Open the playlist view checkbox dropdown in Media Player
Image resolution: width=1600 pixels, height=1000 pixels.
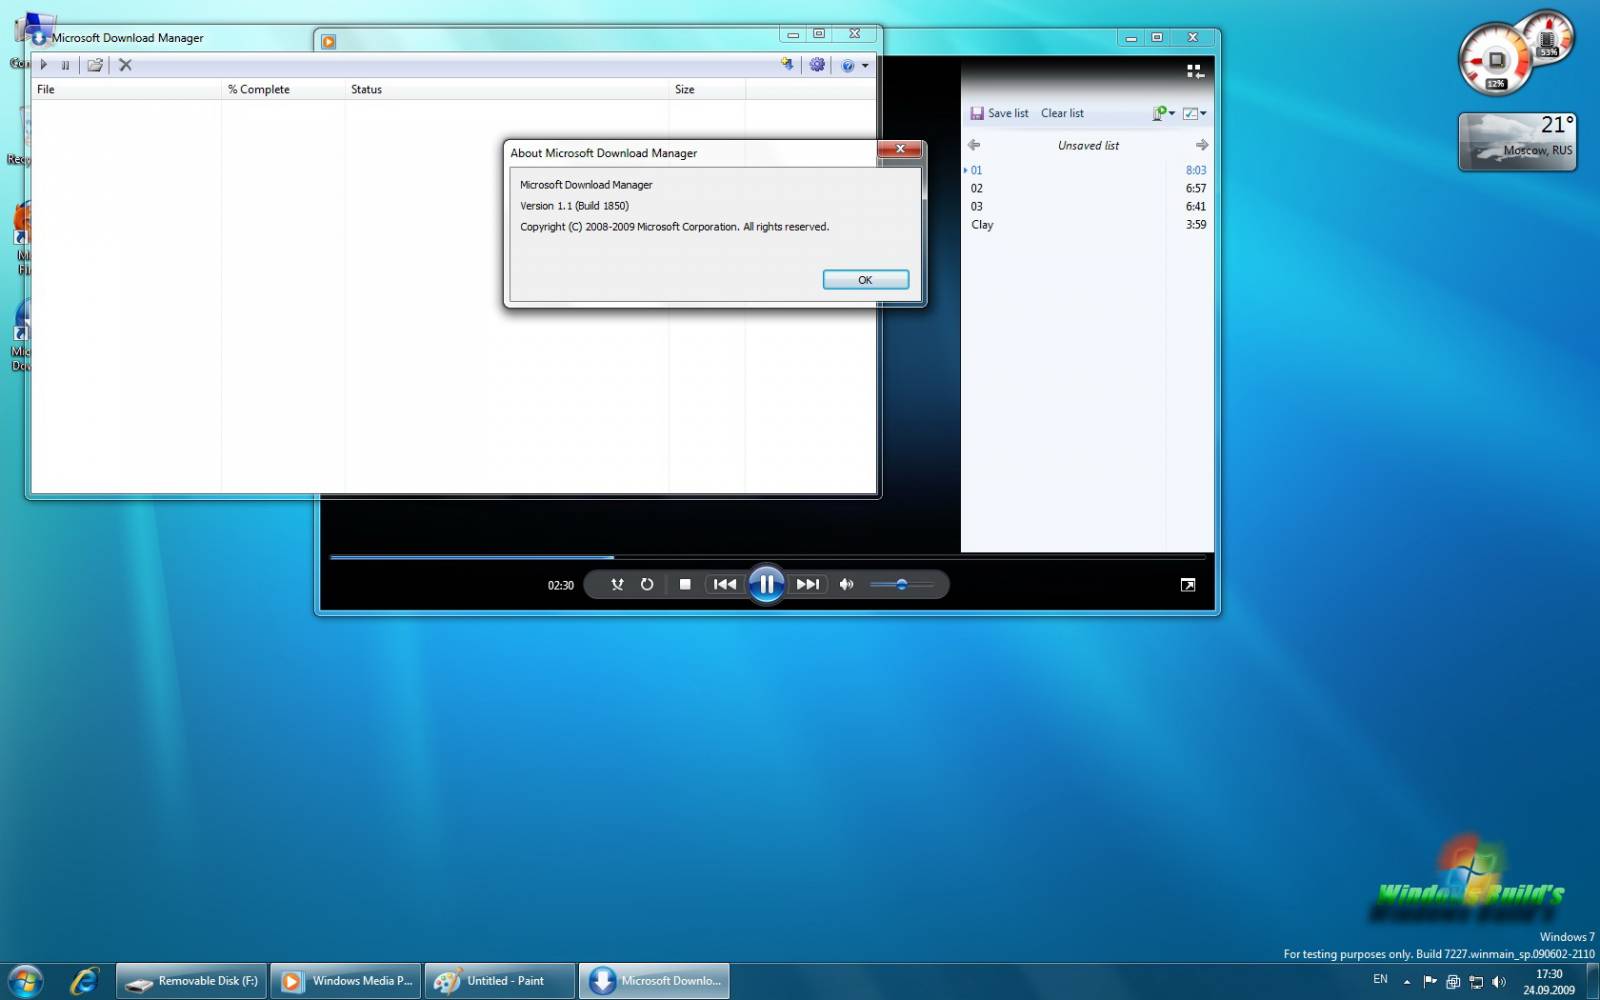coord(1194,113)
